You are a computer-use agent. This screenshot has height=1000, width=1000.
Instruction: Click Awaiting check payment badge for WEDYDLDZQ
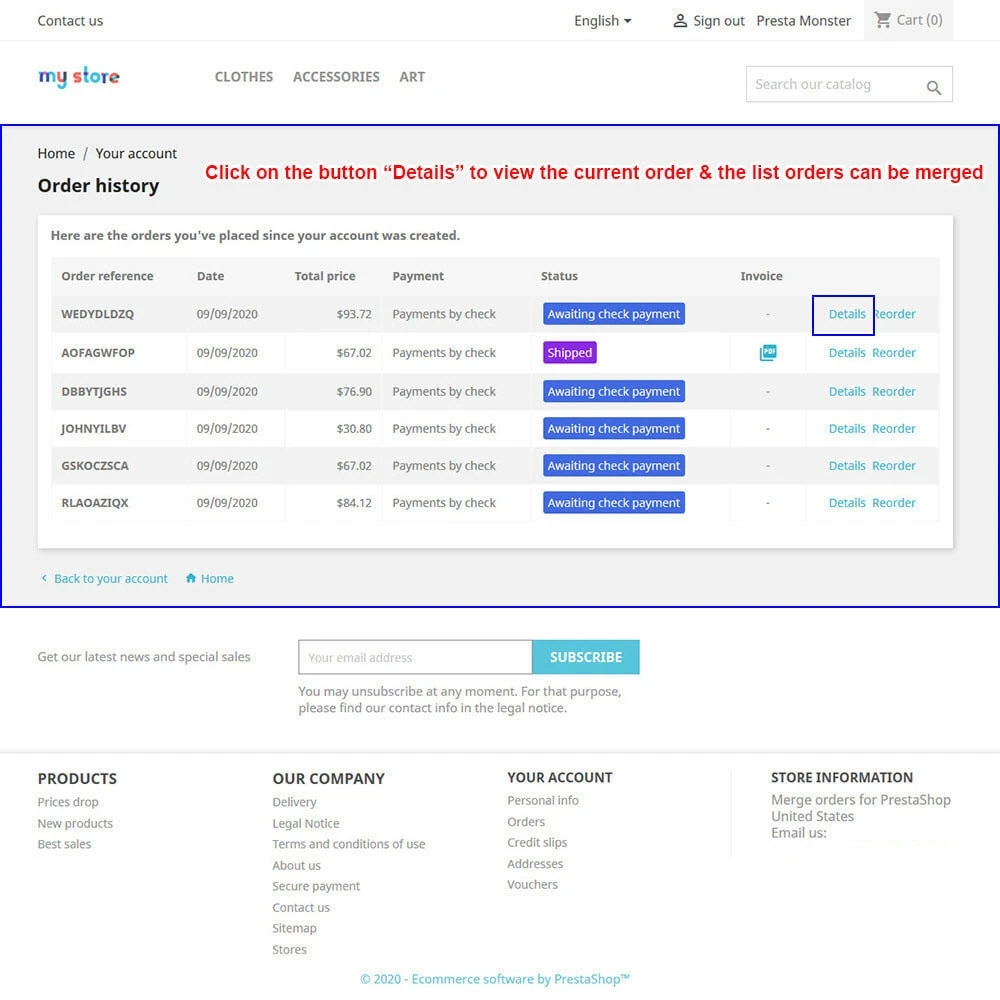point(614,314)
